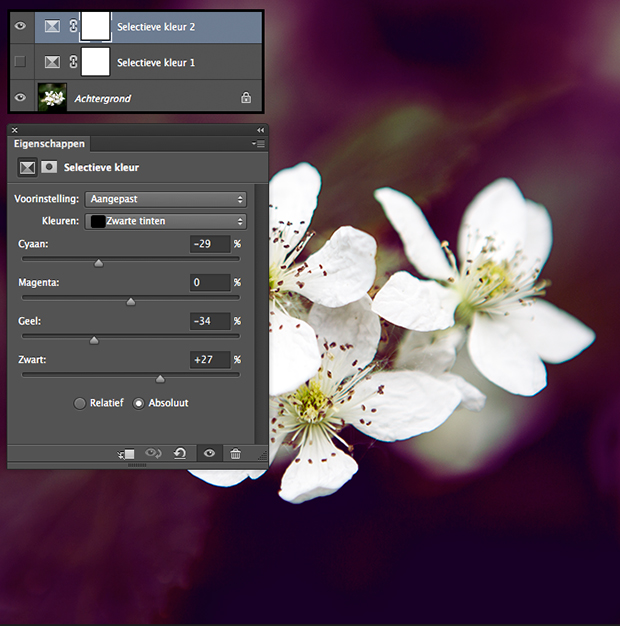Click adjustment icon of Selectieve kleur 1
The image size is (620, 626).
pyautogui.click(x=52, y=62)
